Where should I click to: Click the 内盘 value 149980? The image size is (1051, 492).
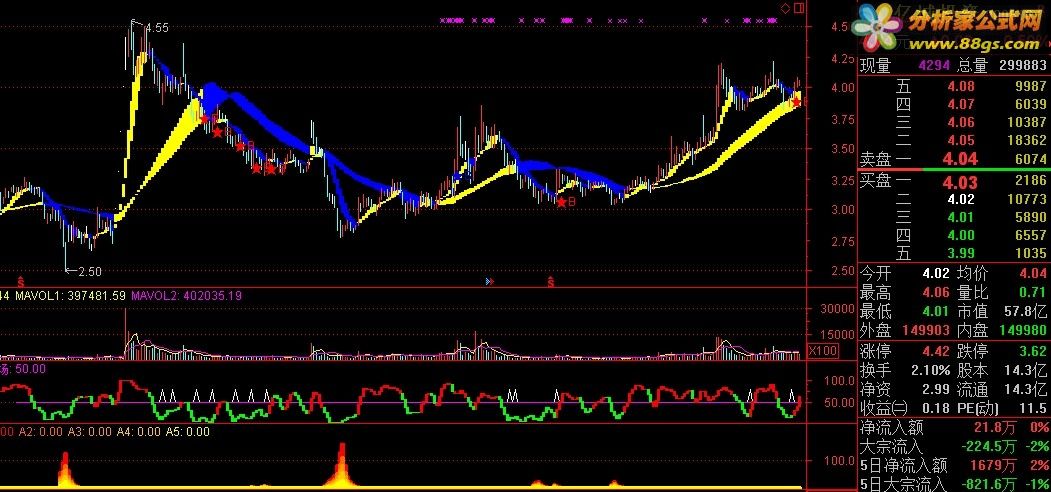[1022, 330]
